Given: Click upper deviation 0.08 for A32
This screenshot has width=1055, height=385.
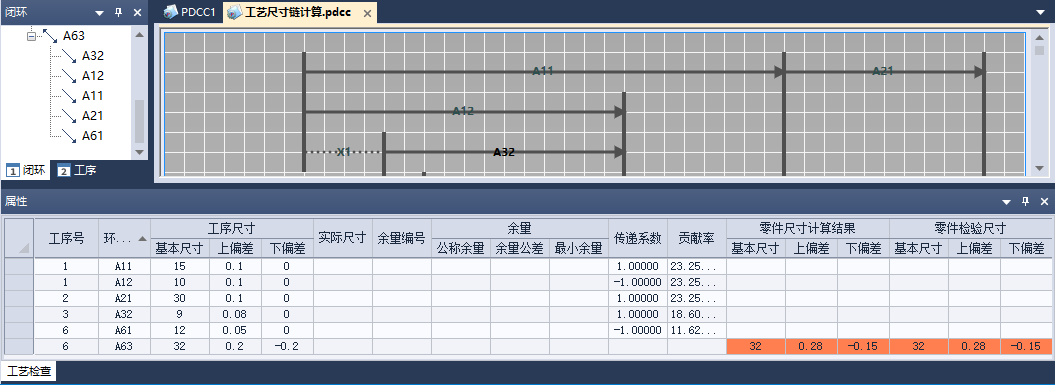Looking at the screenshot, I should click(x=235, y=314).
